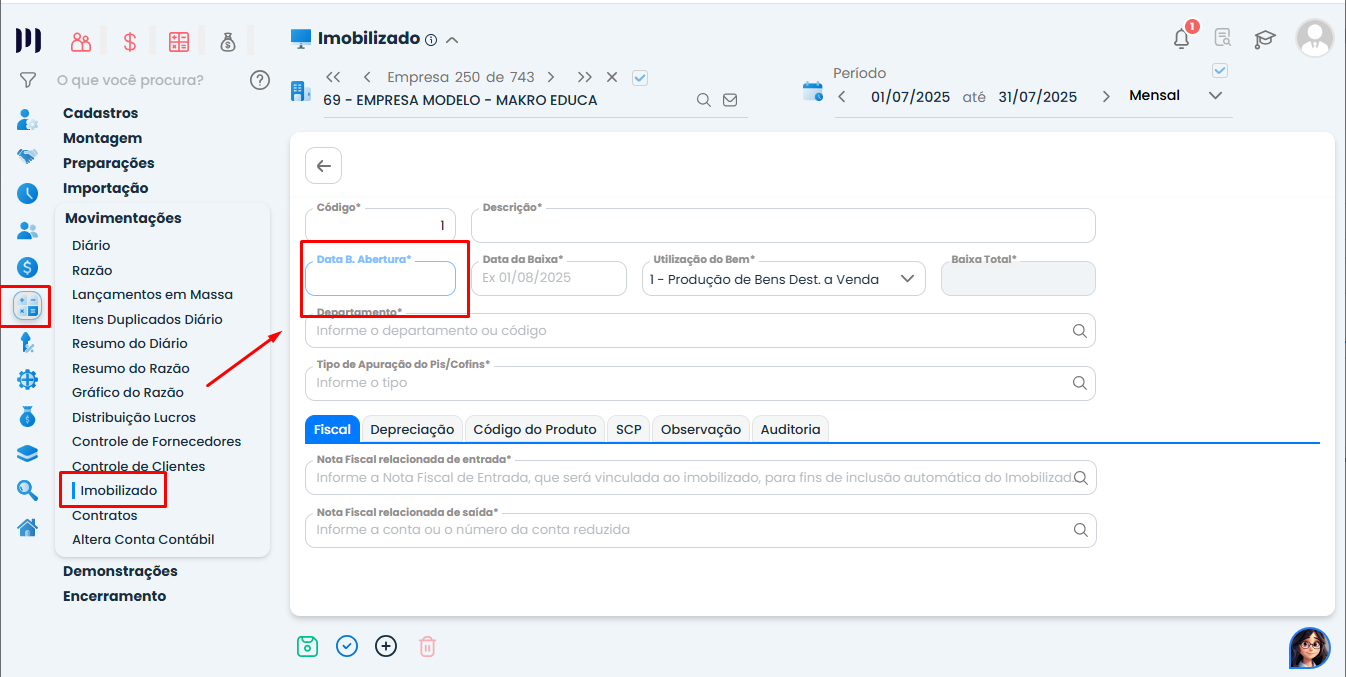Open the calculator icon in the left sidebar

27,306
